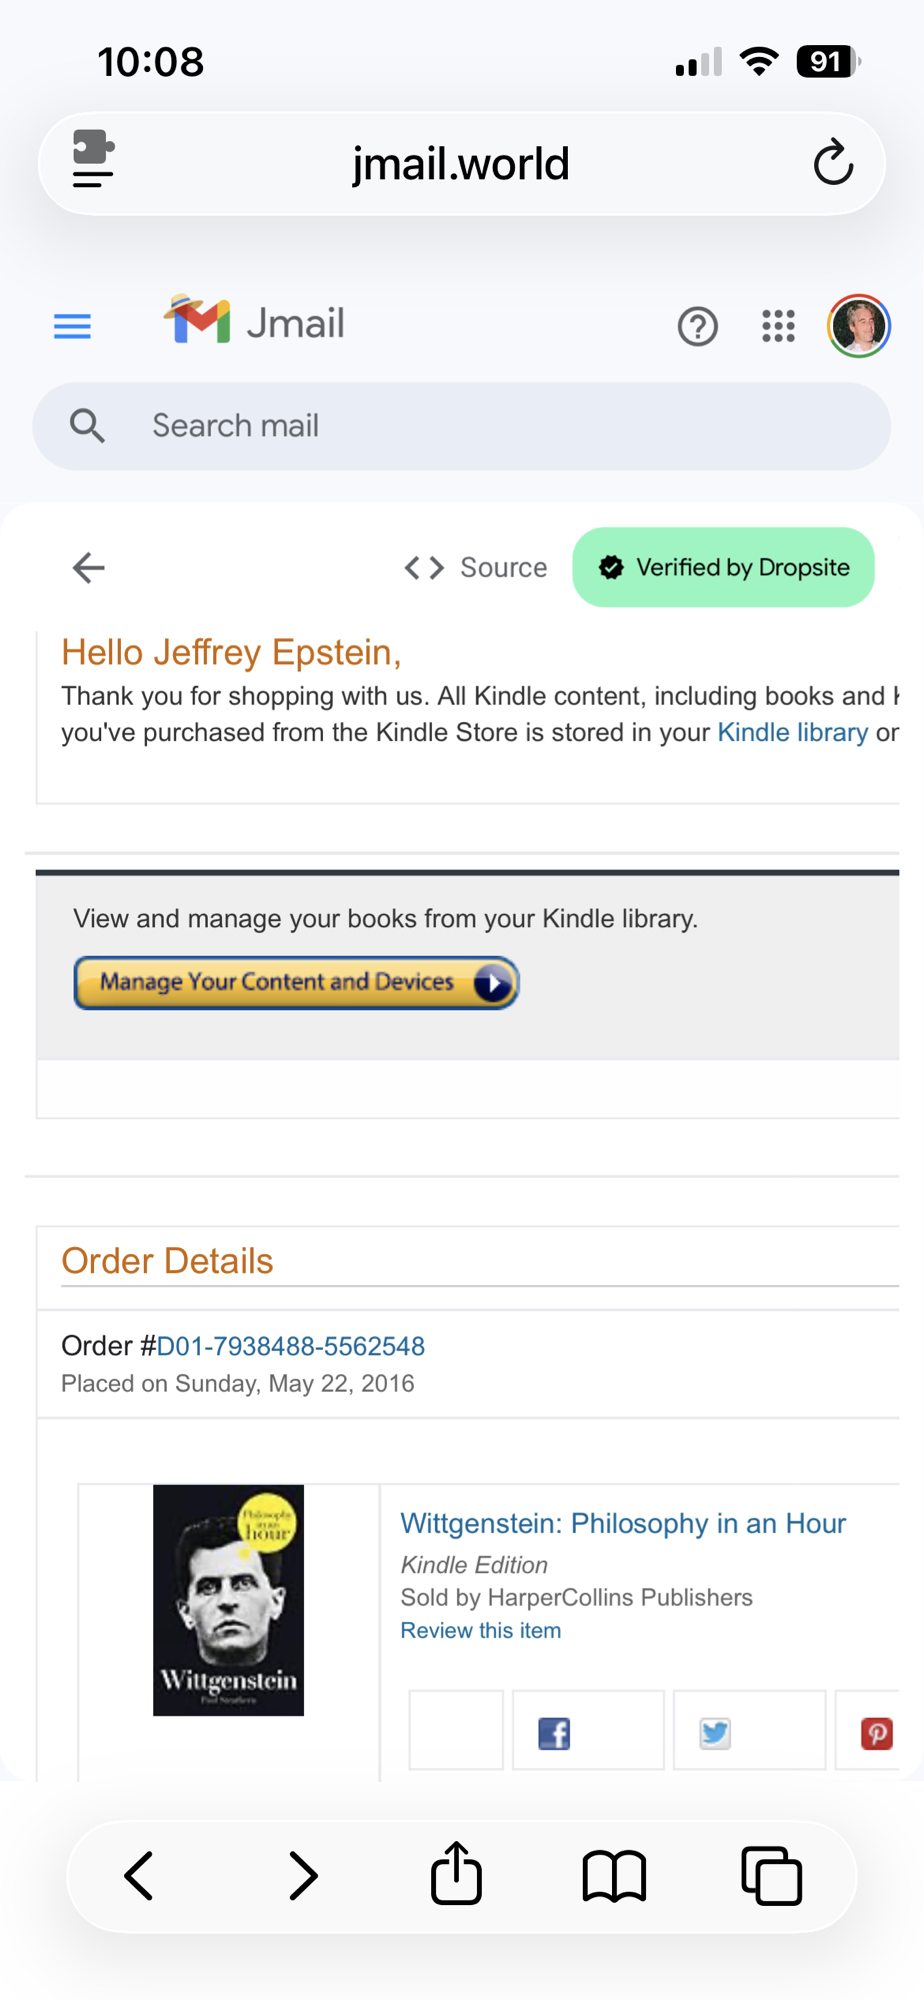This screenshot has height=2000, width=924.
Task: Go back using the email back arrow
Action: pos(89,568)
